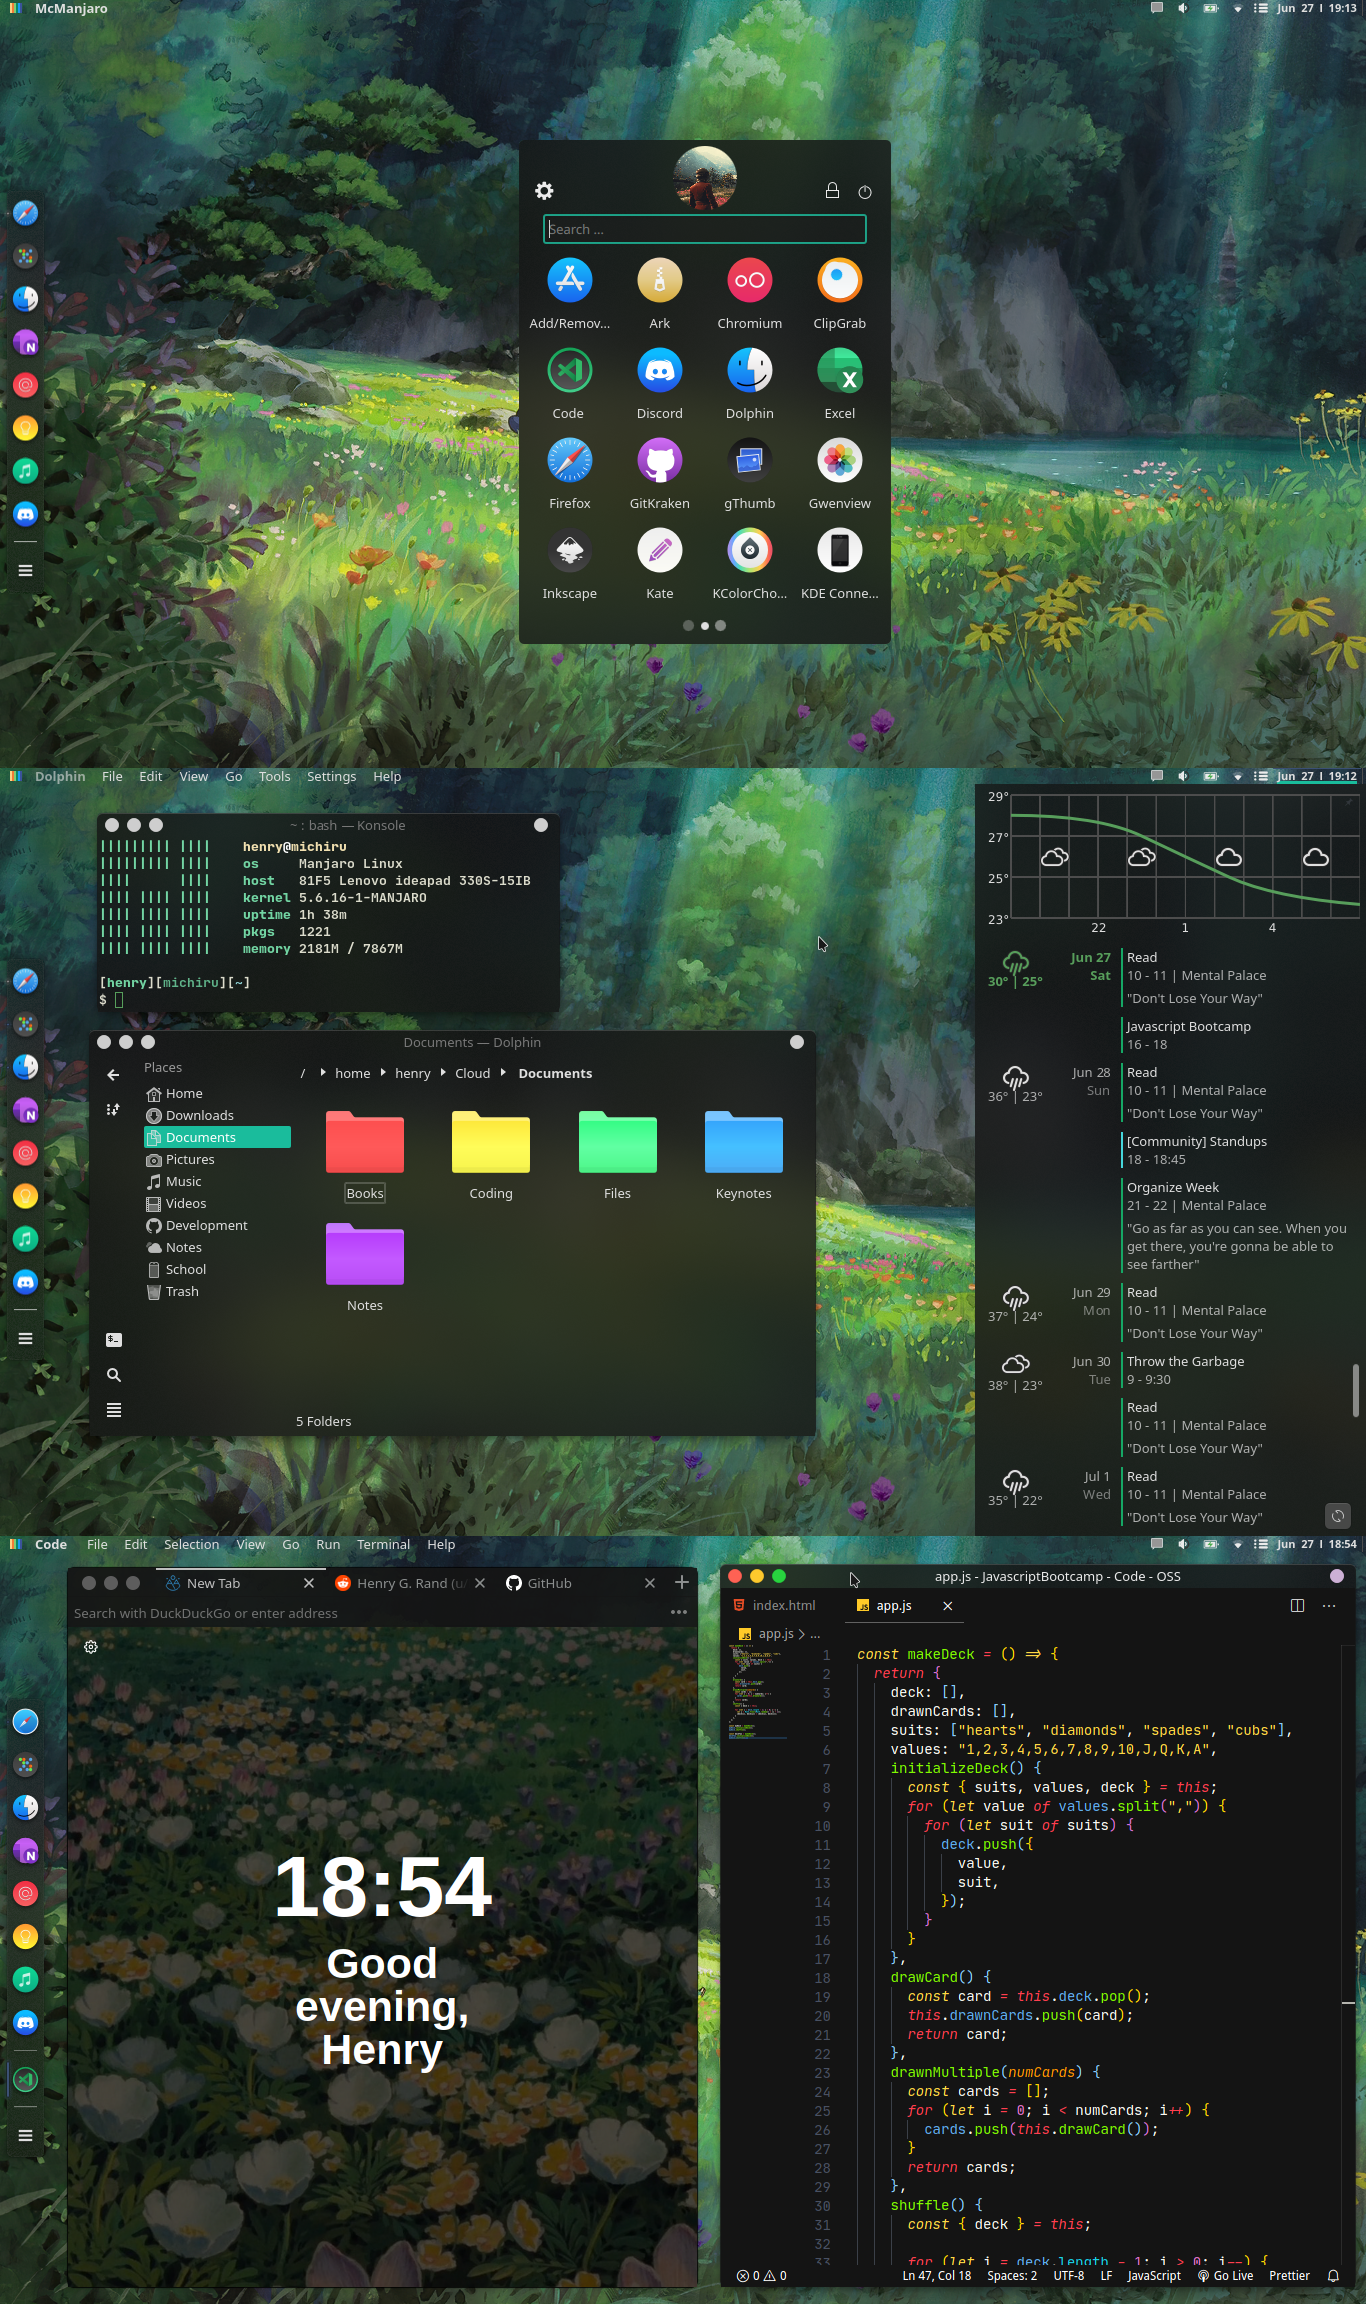
Task: Select Downloads in Dolphin's Places panel
Action: tap(199, 1115)
